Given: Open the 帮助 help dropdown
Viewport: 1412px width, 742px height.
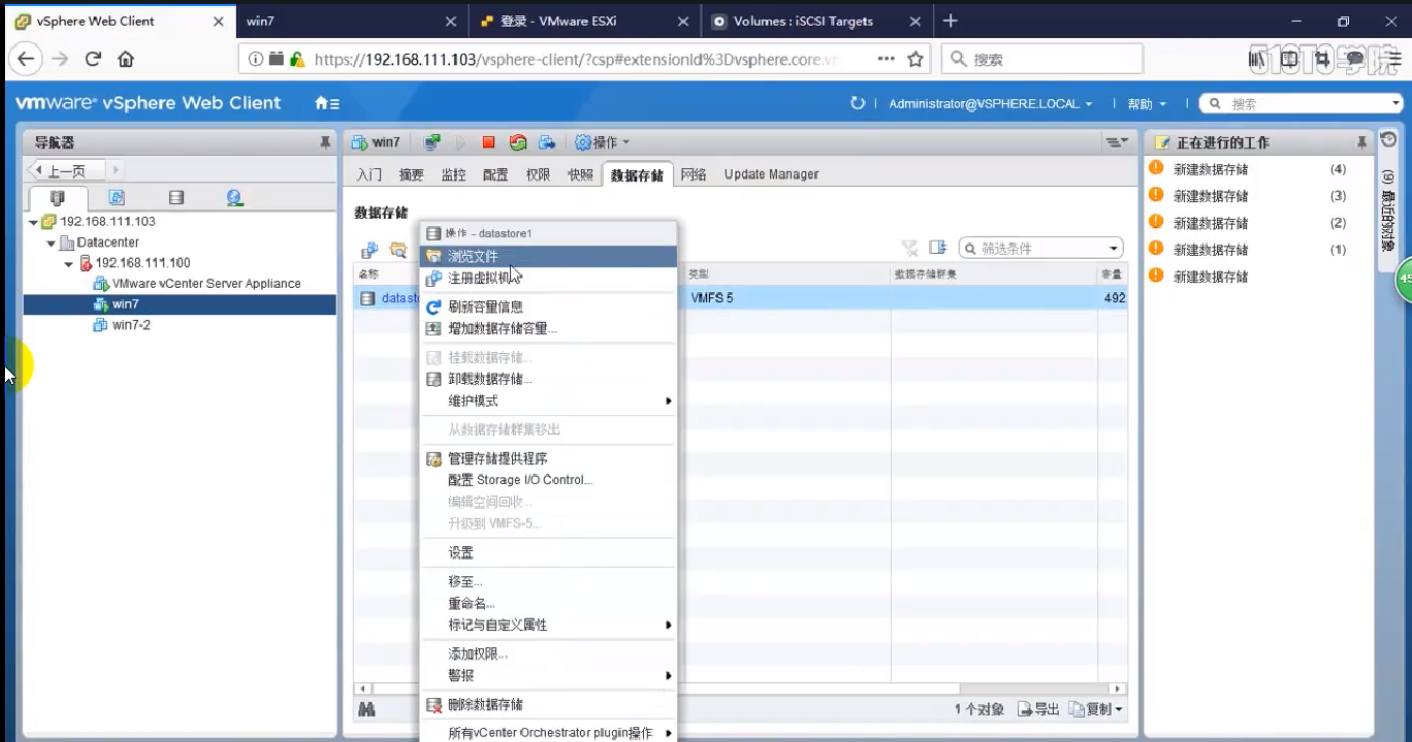Looking at the screenshot, I should (1147, 104).
